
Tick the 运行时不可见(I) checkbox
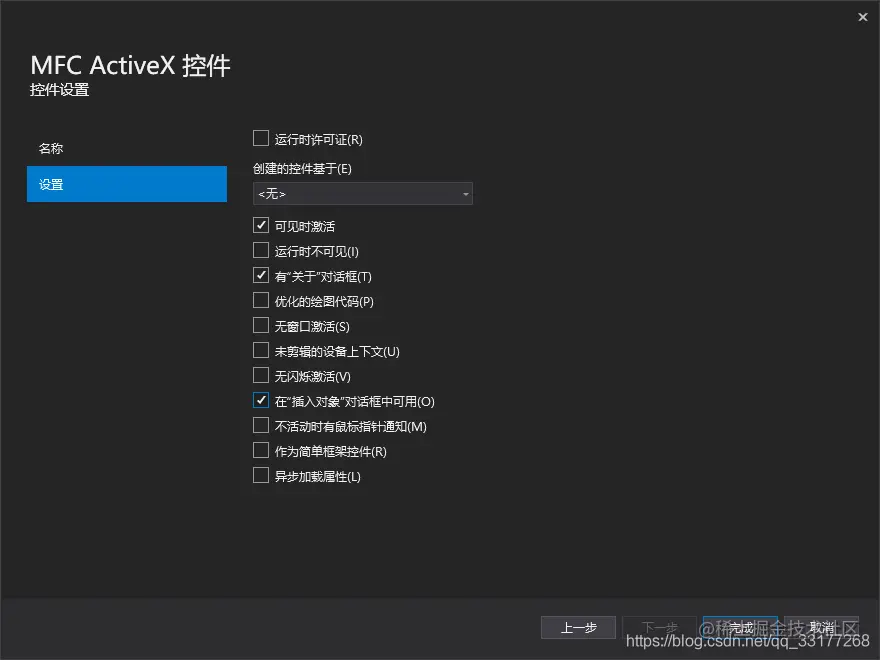coord(261,250)
